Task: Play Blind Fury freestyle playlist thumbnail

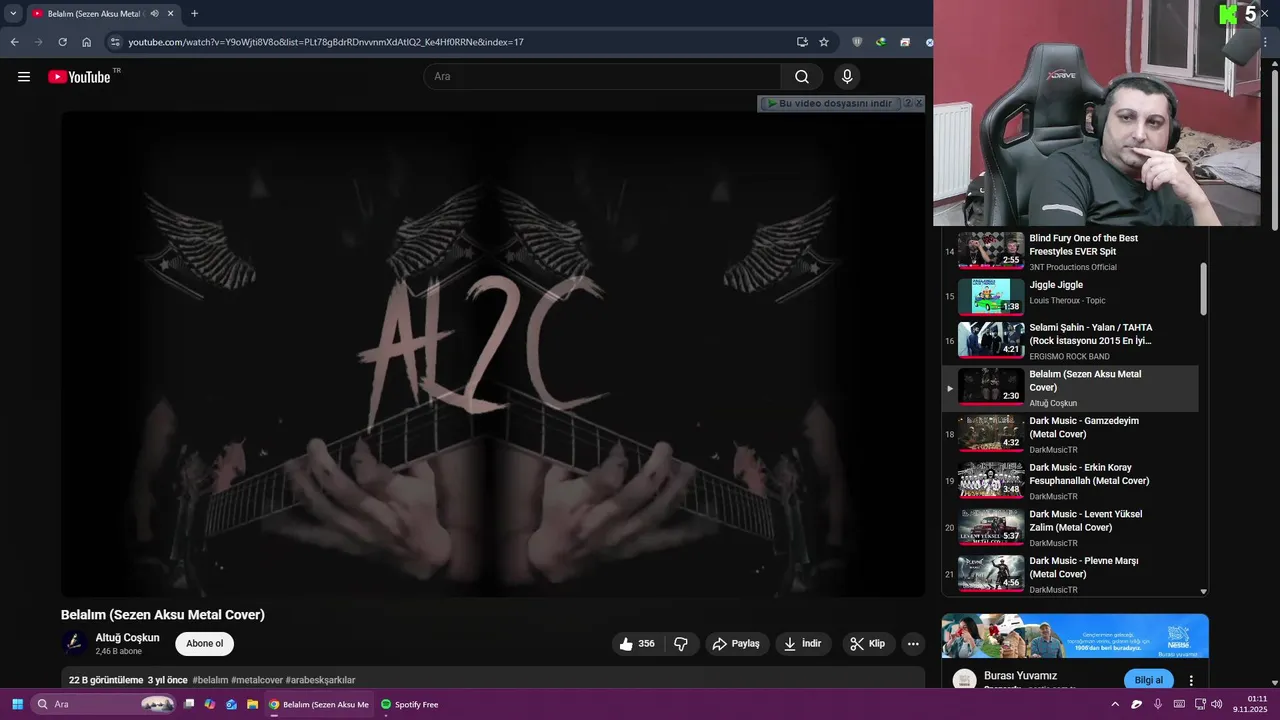Action: [991, 251]
